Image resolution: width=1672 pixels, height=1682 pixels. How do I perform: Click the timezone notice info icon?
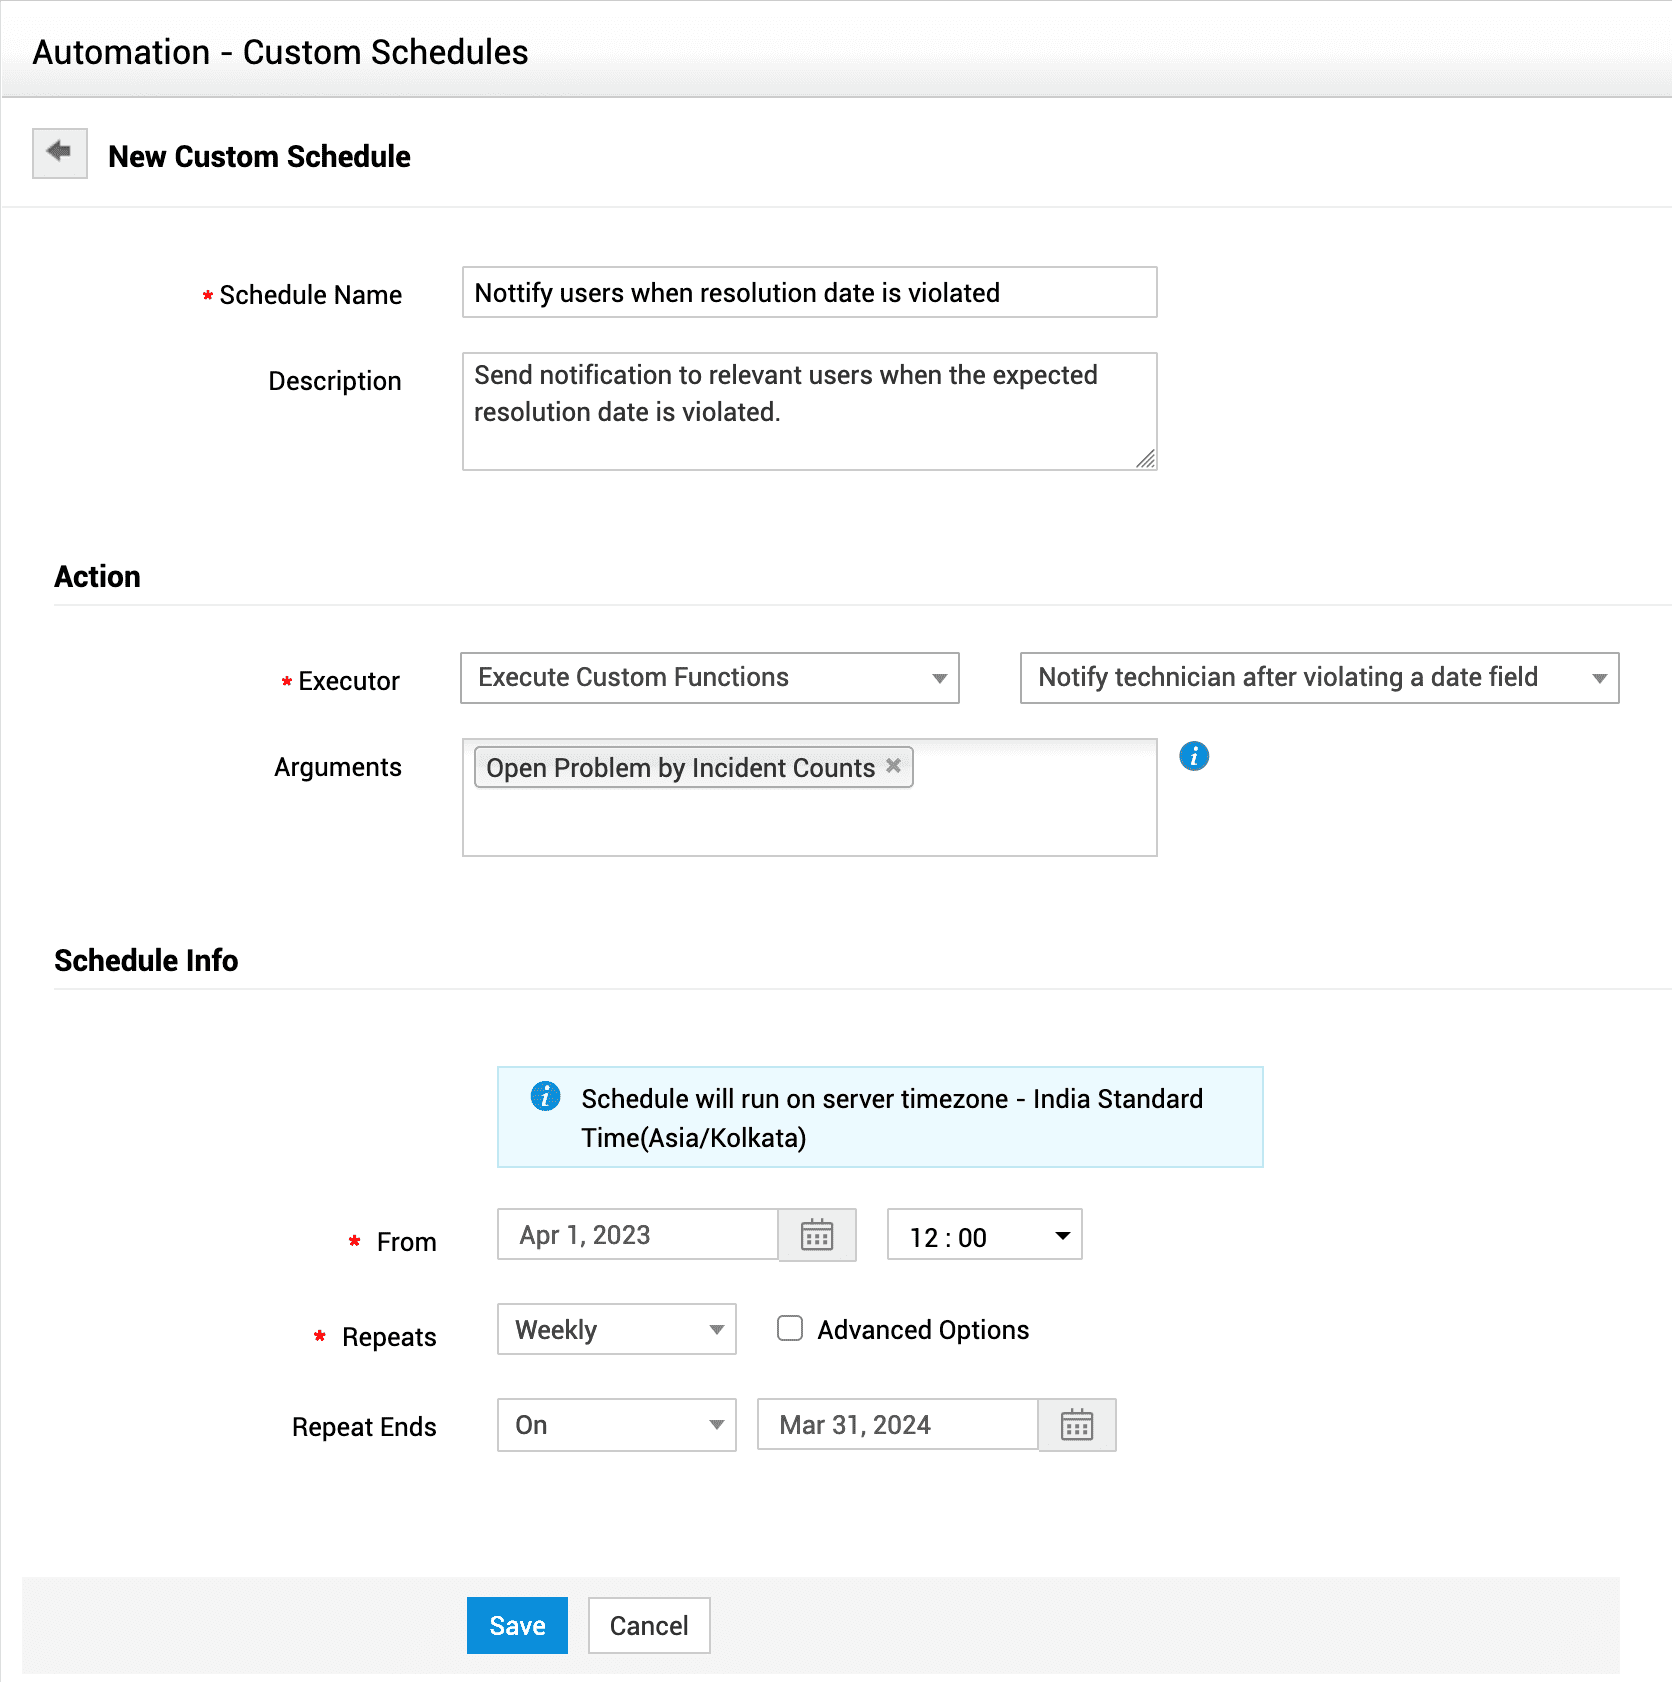click(x=545, y=1097)
